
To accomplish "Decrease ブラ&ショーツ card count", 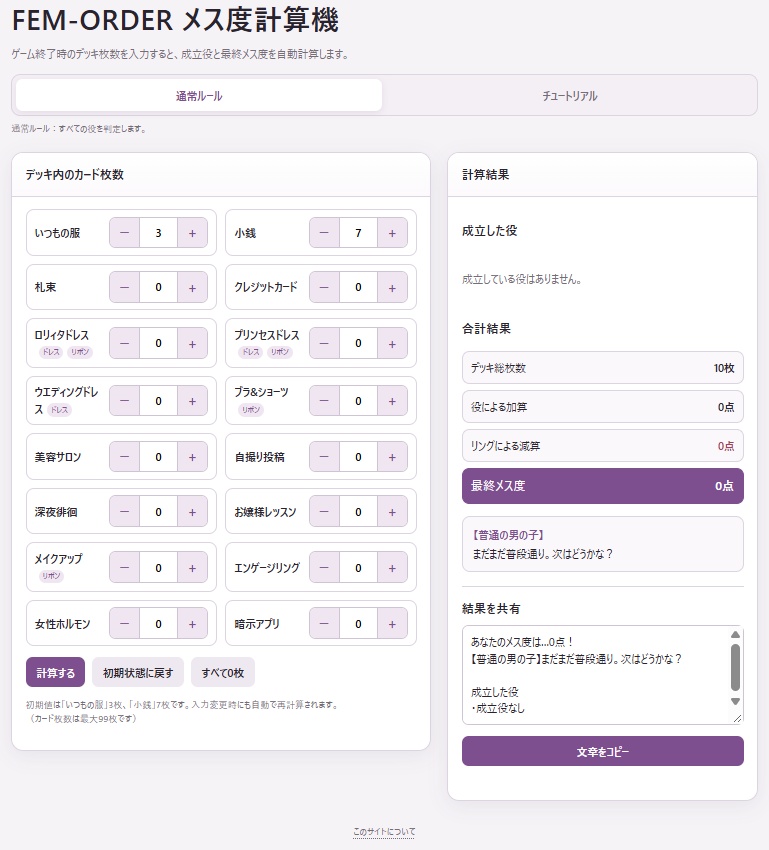I will 325,401.
